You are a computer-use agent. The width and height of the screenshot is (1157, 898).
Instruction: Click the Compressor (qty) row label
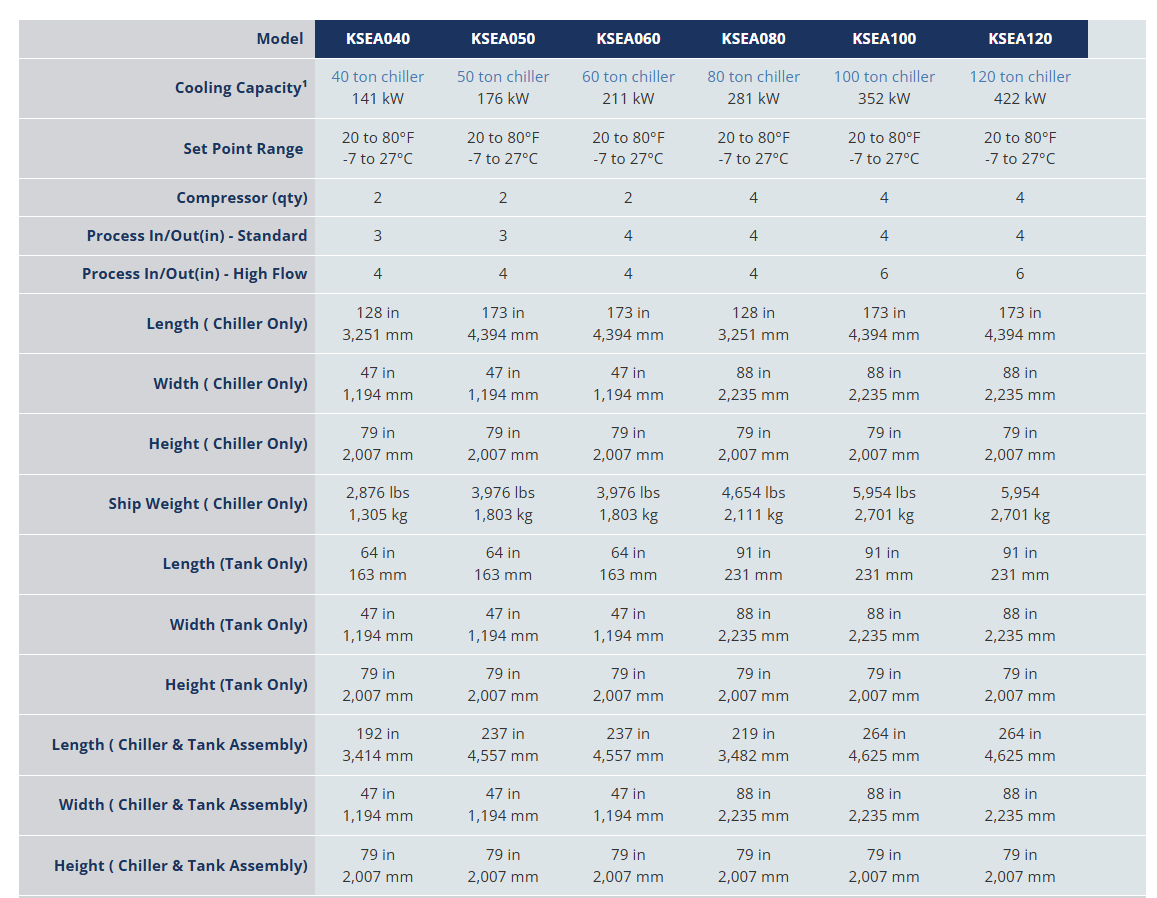[241, 198]
